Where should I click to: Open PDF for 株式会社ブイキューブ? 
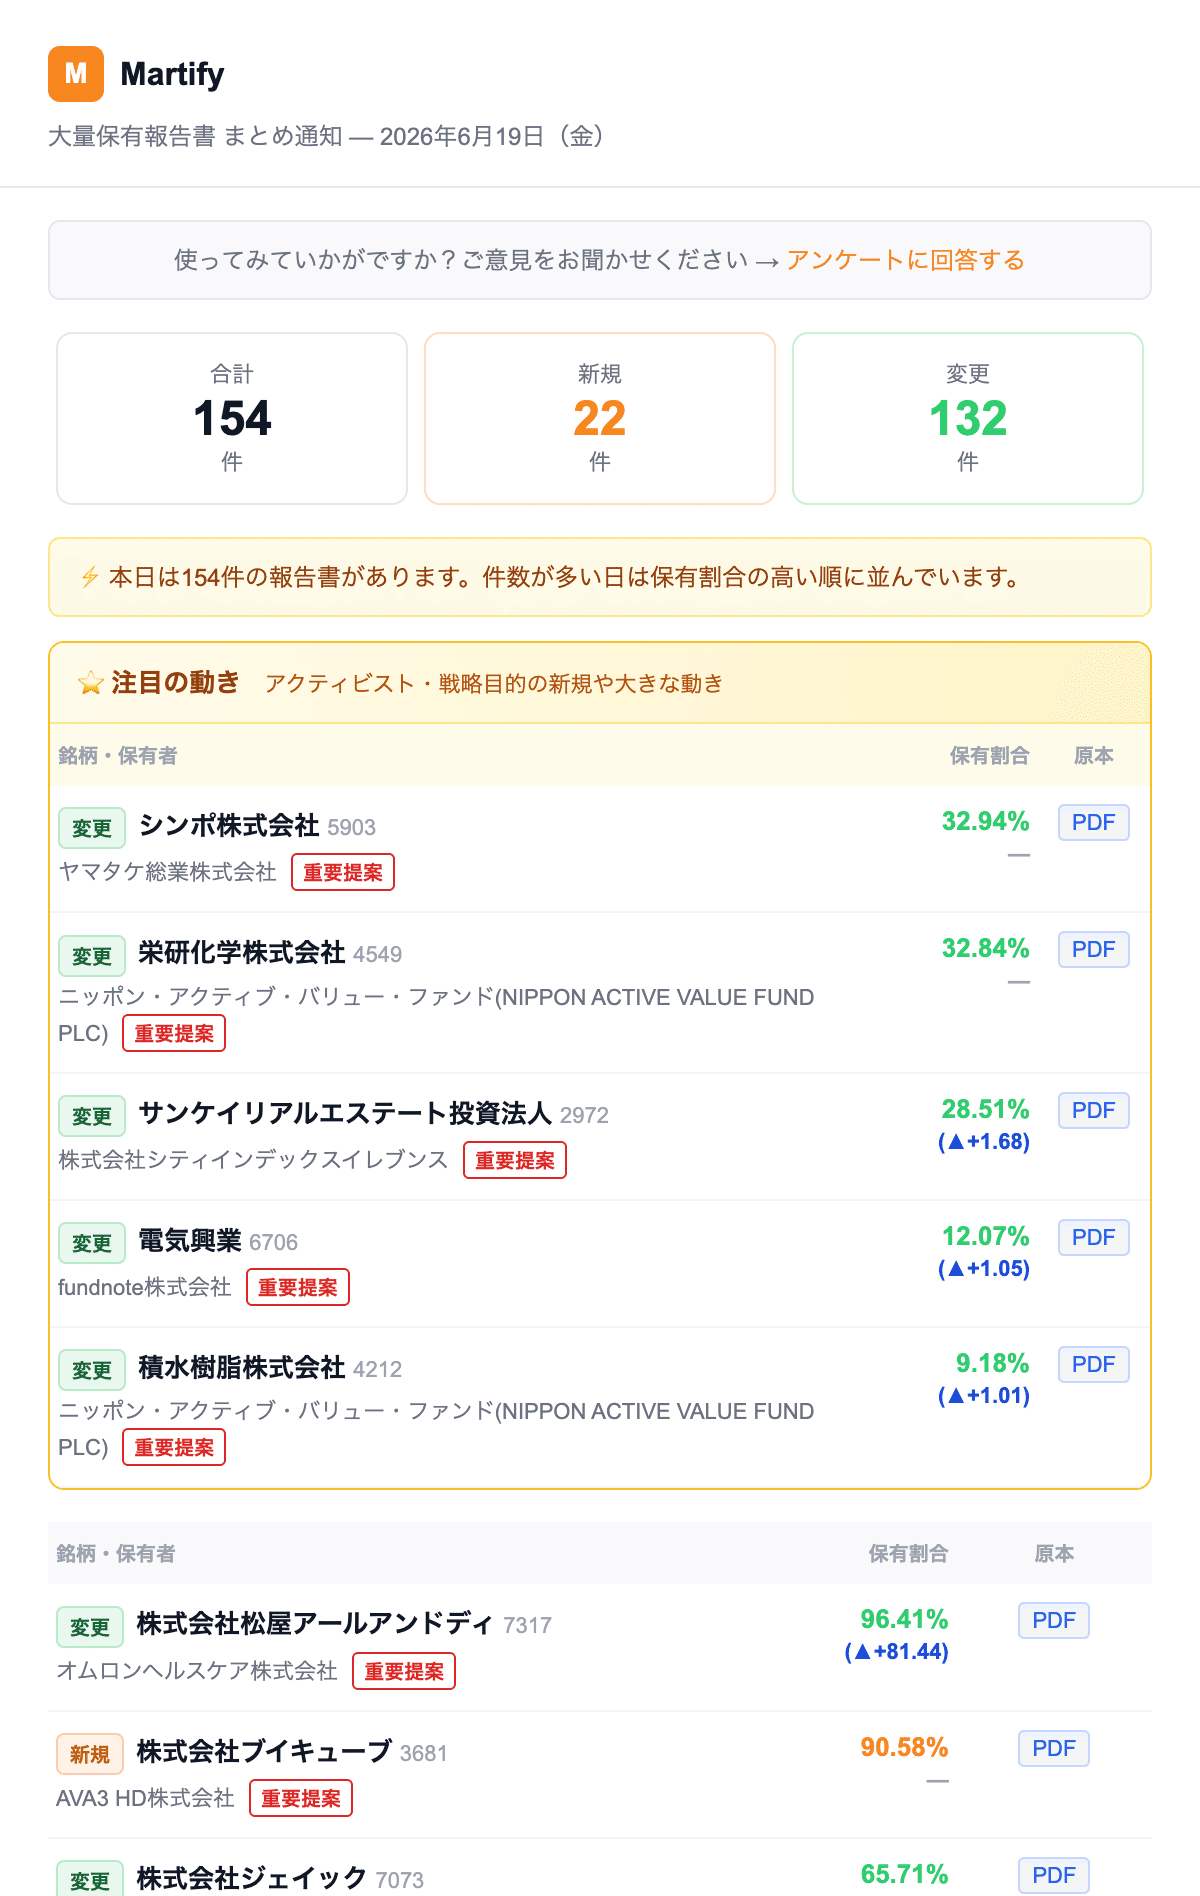(x=1054, y=1748)
